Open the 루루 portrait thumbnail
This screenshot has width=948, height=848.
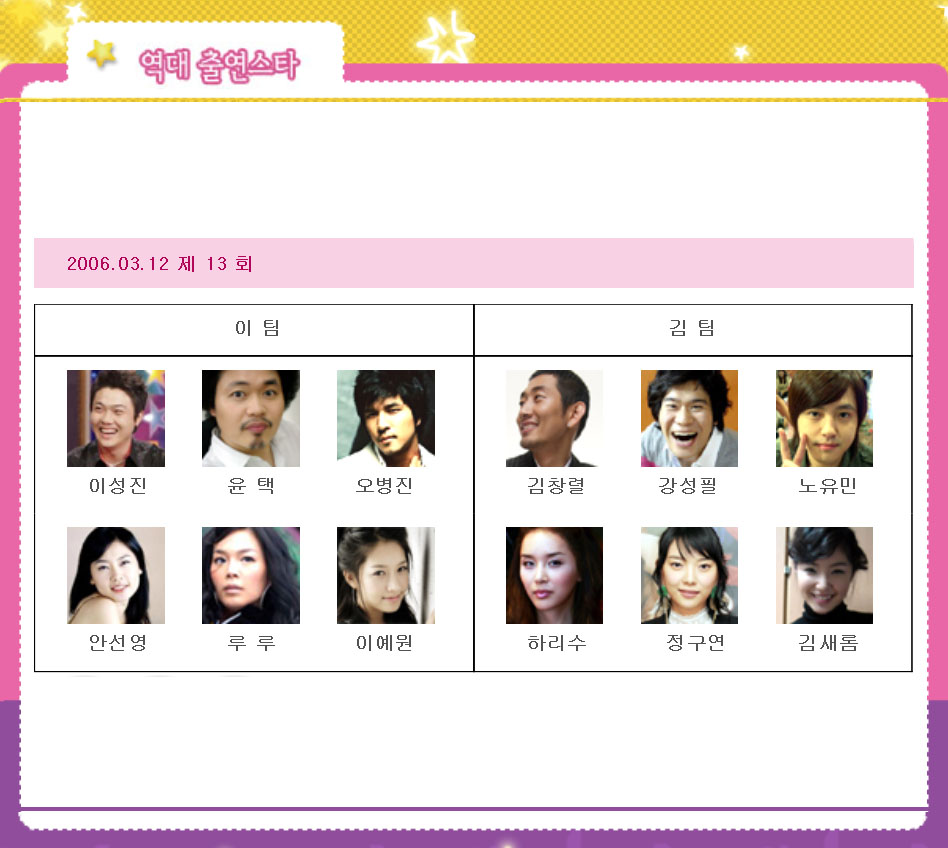point(251,575)
